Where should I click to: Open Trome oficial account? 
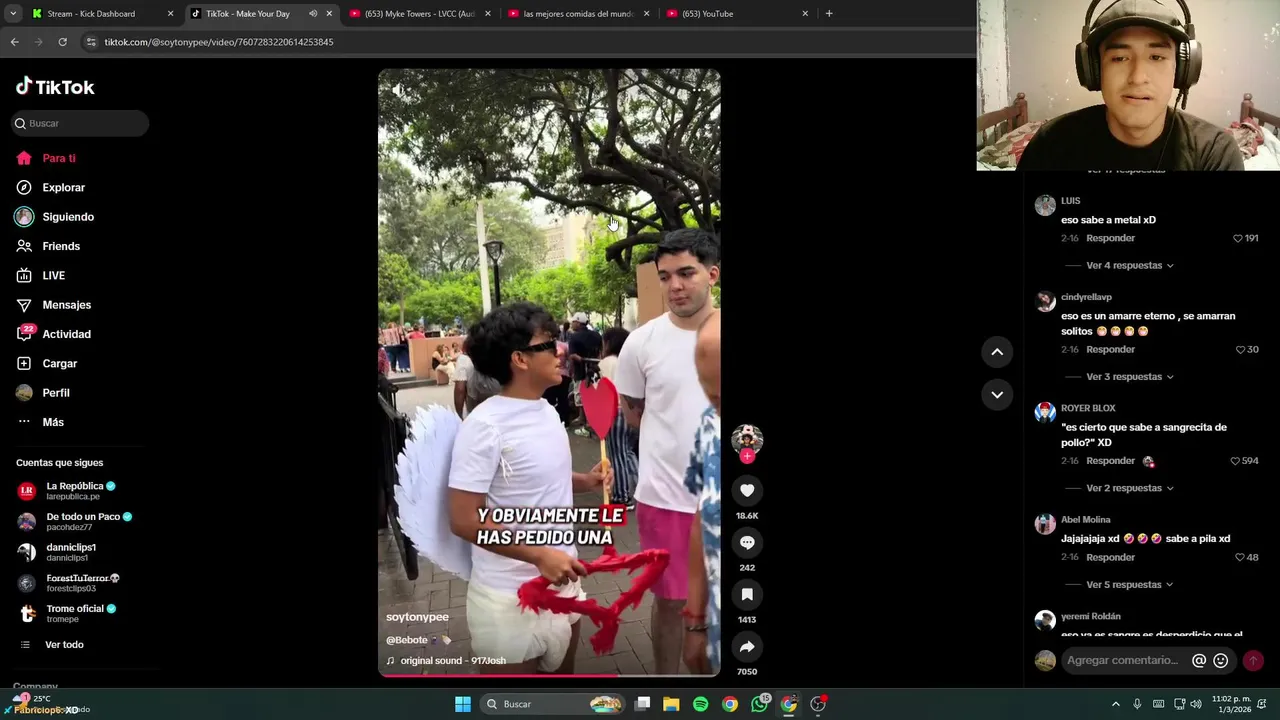click(x=66, y=613)
